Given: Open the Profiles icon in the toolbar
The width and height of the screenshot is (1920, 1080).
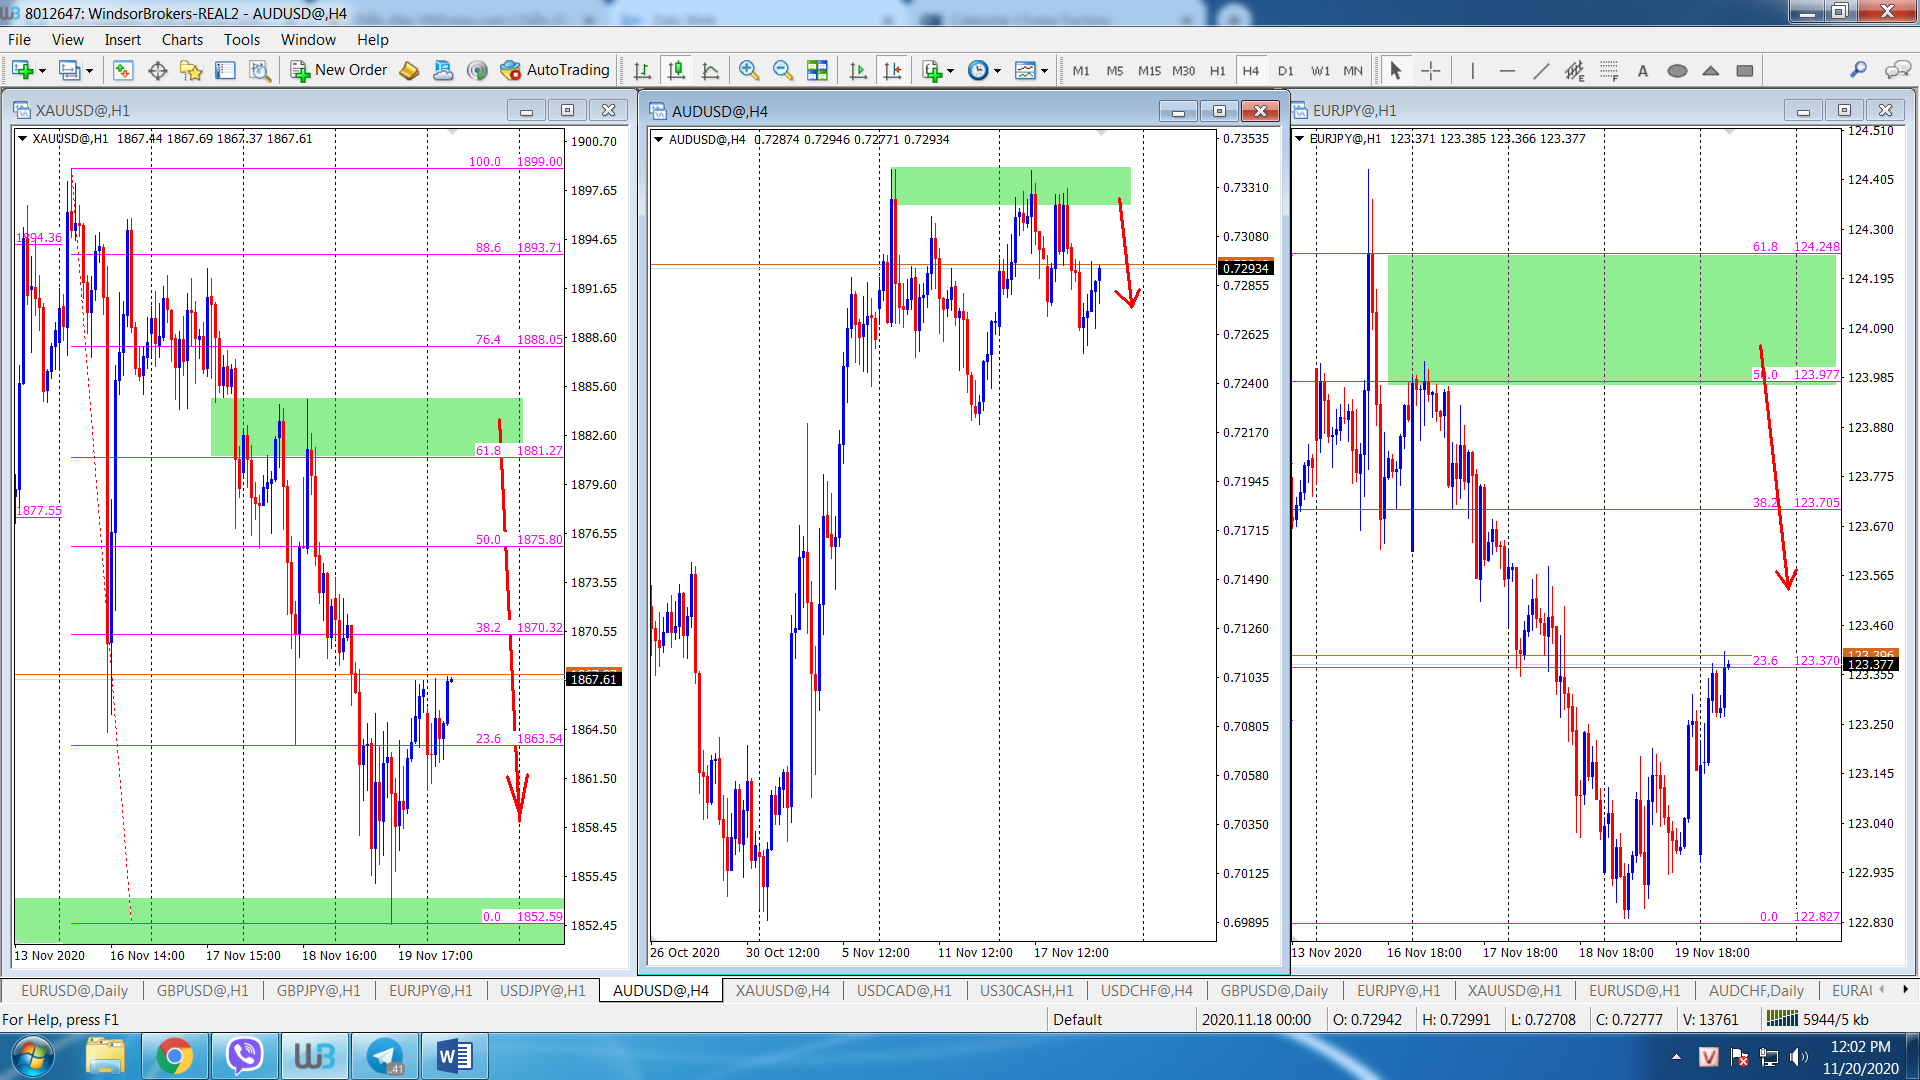Looking at the screenshot, I should click(69, 70).
